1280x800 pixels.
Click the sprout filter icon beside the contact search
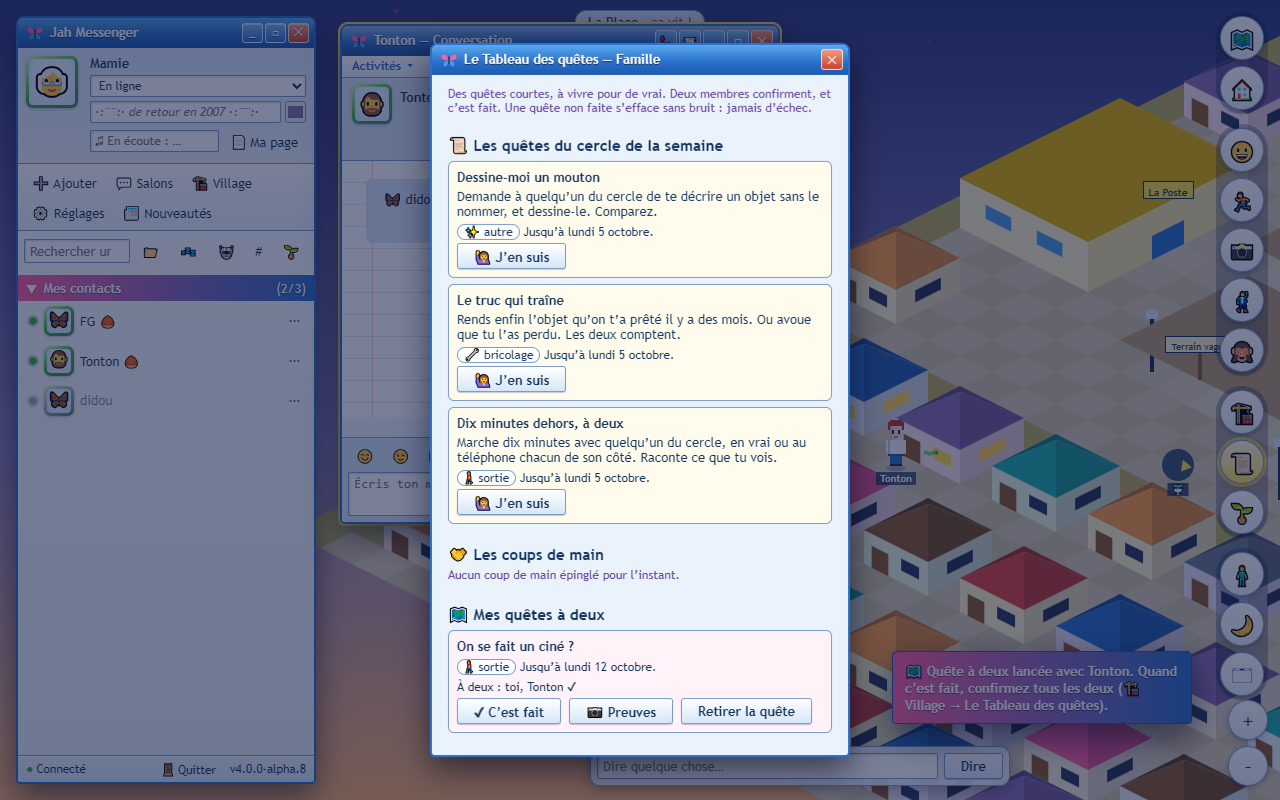coord(291,252)
